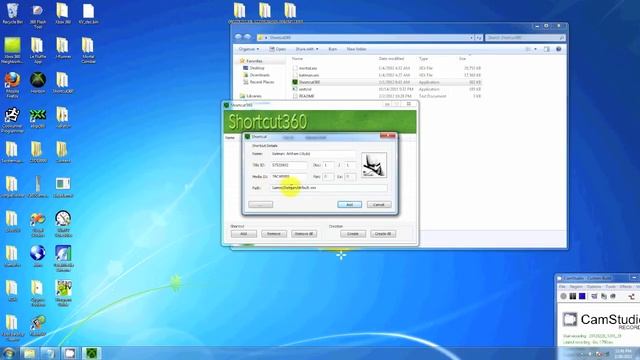640x360 pixels.
Task: Open the Windows Start menu
Action: pos(9,353)
